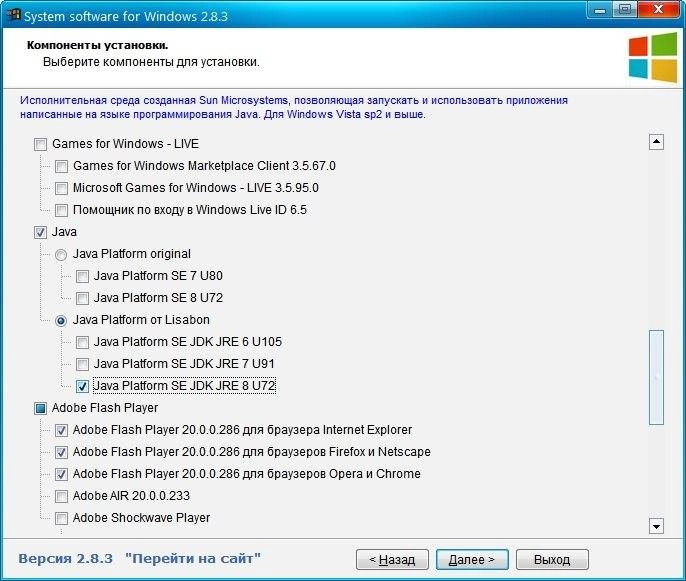Click the Sun Microsystems description text
Image resolution: width=686 pixels, height=581 pixels.
294,107
